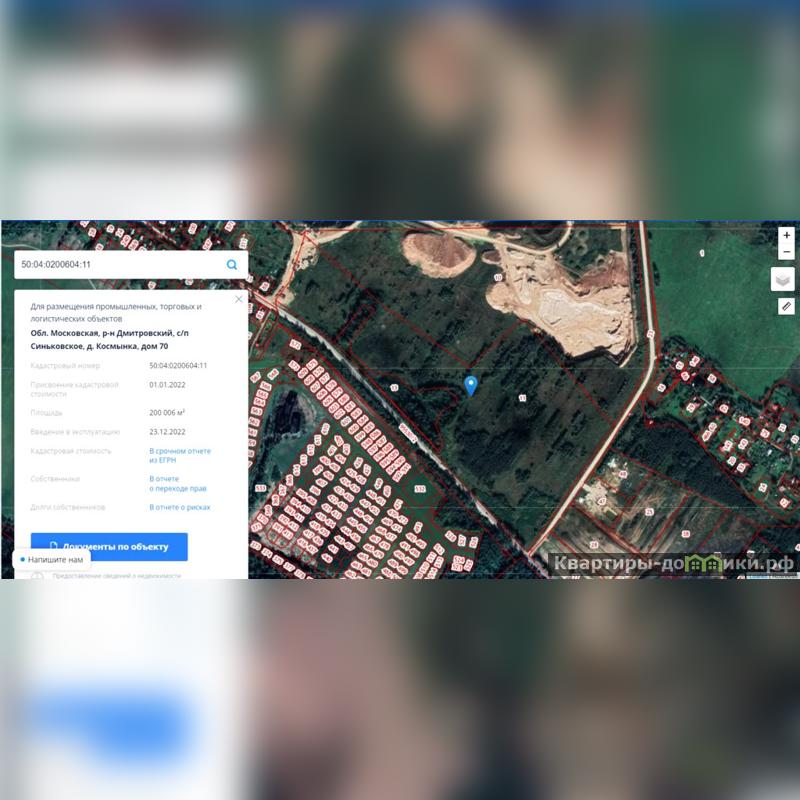Image resolution: width=800 pixels, height=800 pixels.
Task: Zoom in on the map
Action: pos(787,236)
